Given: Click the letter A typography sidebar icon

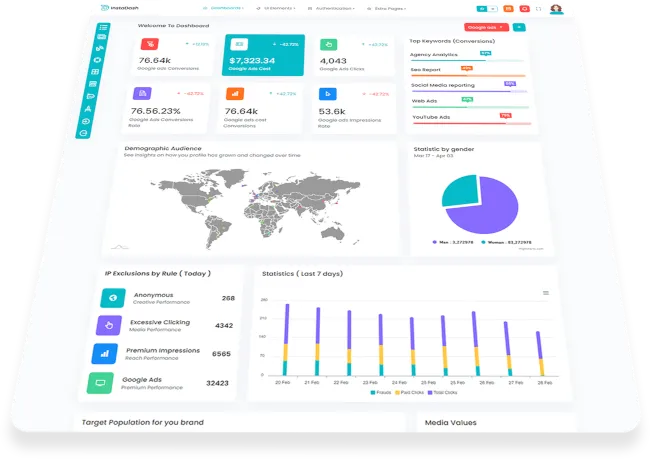Looking at the screenshot, I should [x=88, y=109].
